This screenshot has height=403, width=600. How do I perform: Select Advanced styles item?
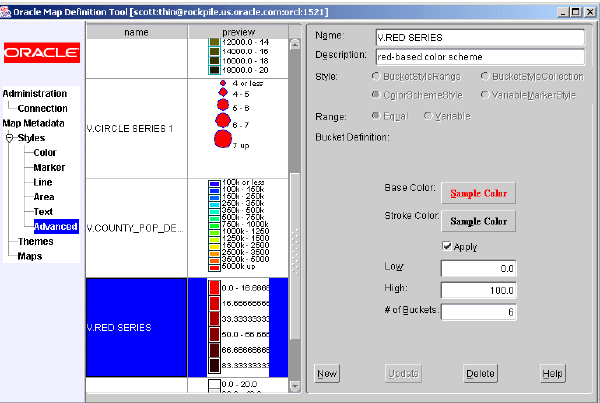point(56,227)
